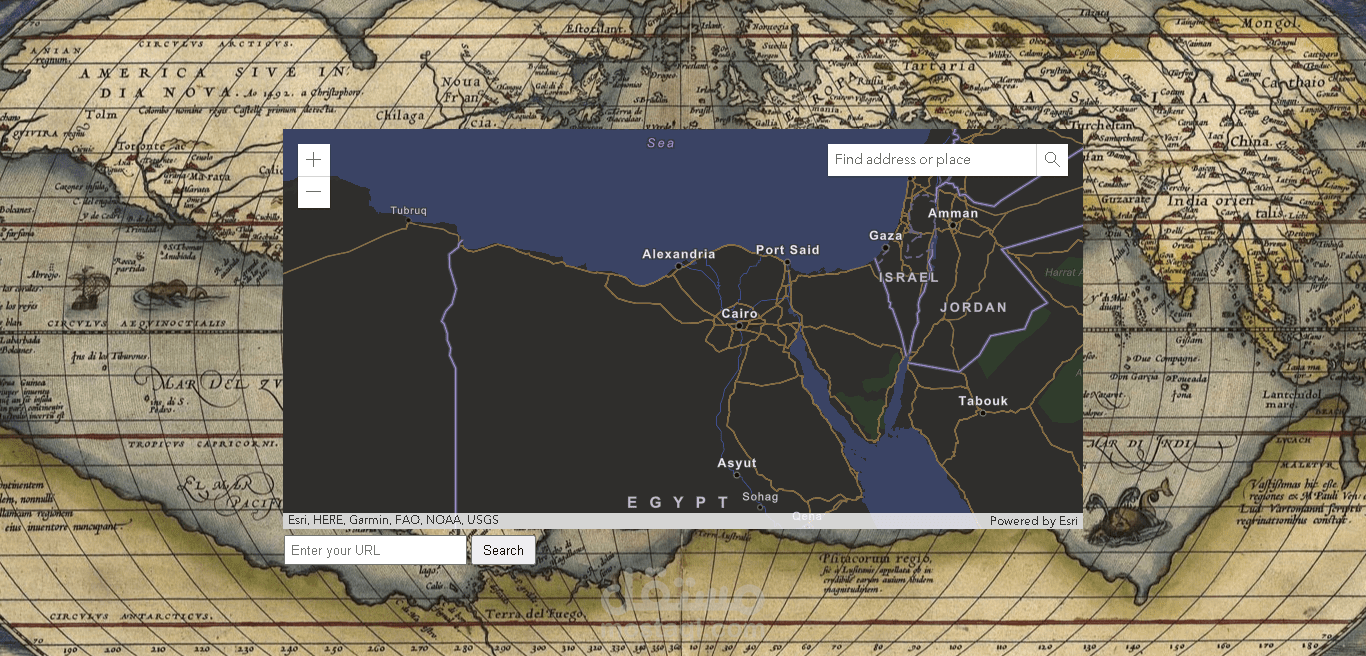Click the Sohag city label

click(760, 497)
